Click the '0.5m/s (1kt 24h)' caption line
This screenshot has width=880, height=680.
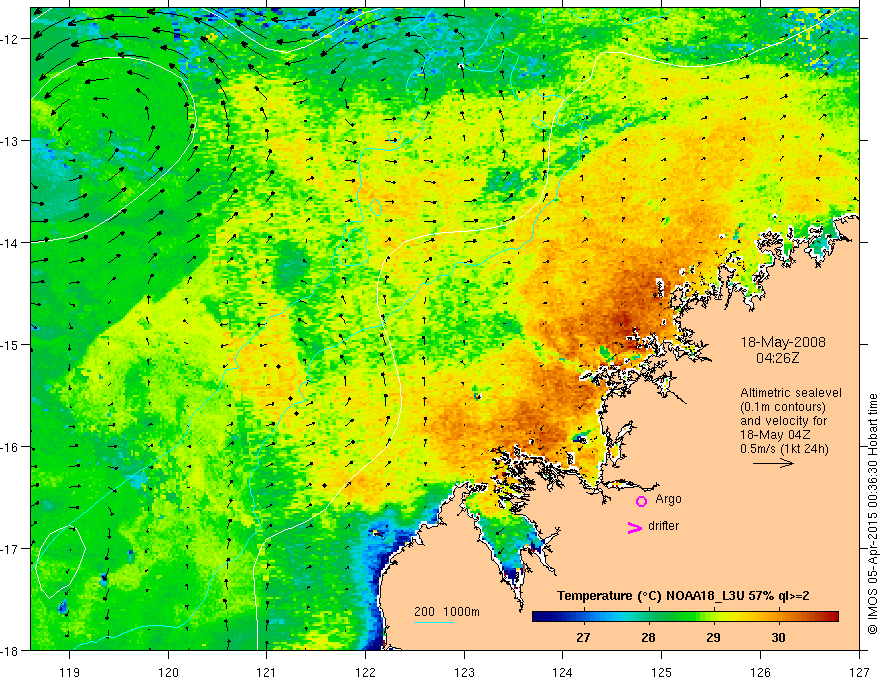(x=785, y=449)
